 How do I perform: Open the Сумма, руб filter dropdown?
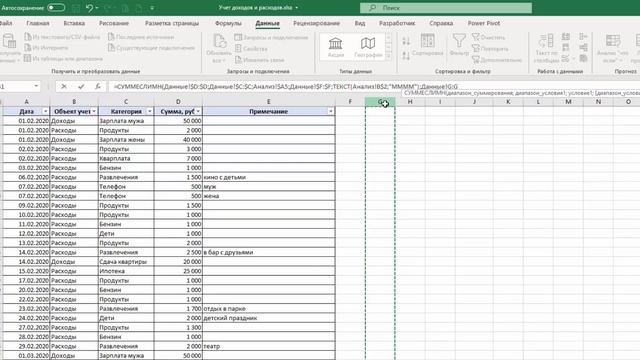(x=198, y=111)
